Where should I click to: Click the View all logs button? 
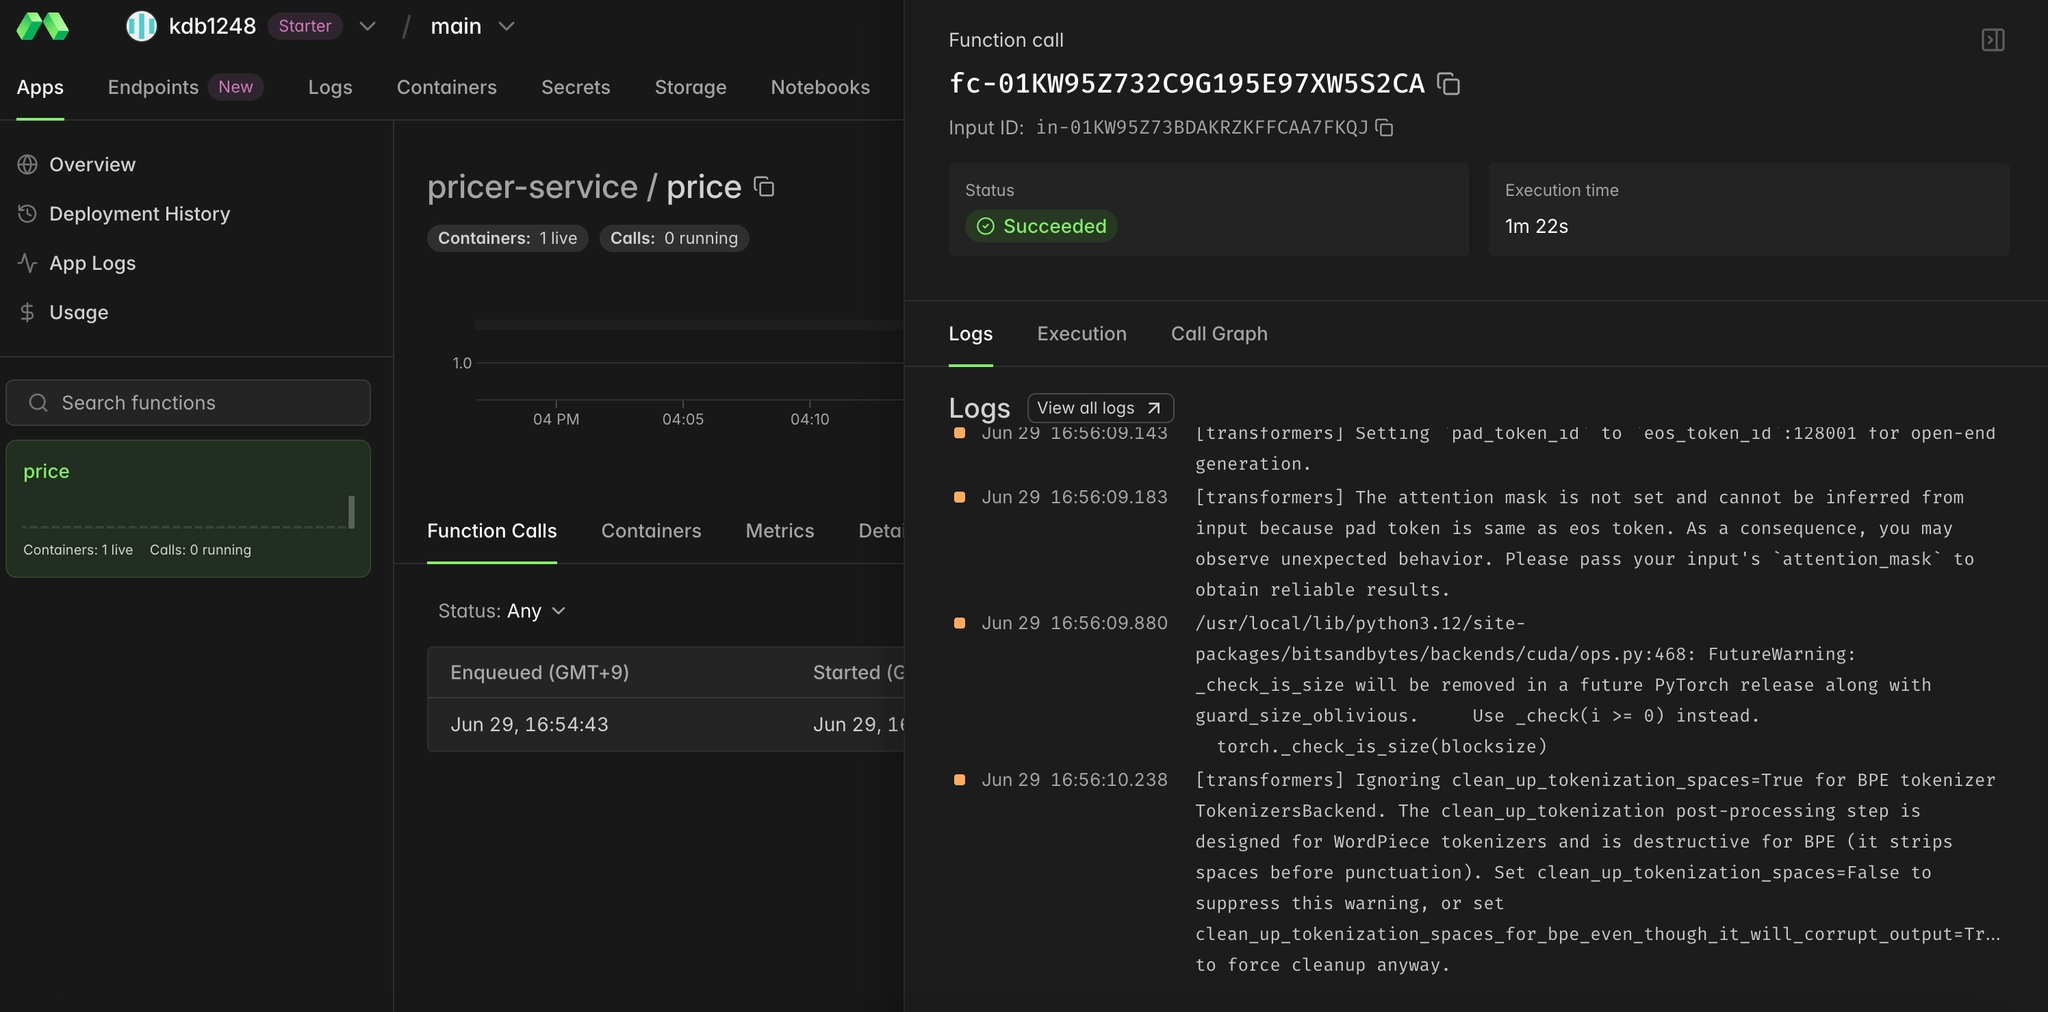tap(1100, 408)
